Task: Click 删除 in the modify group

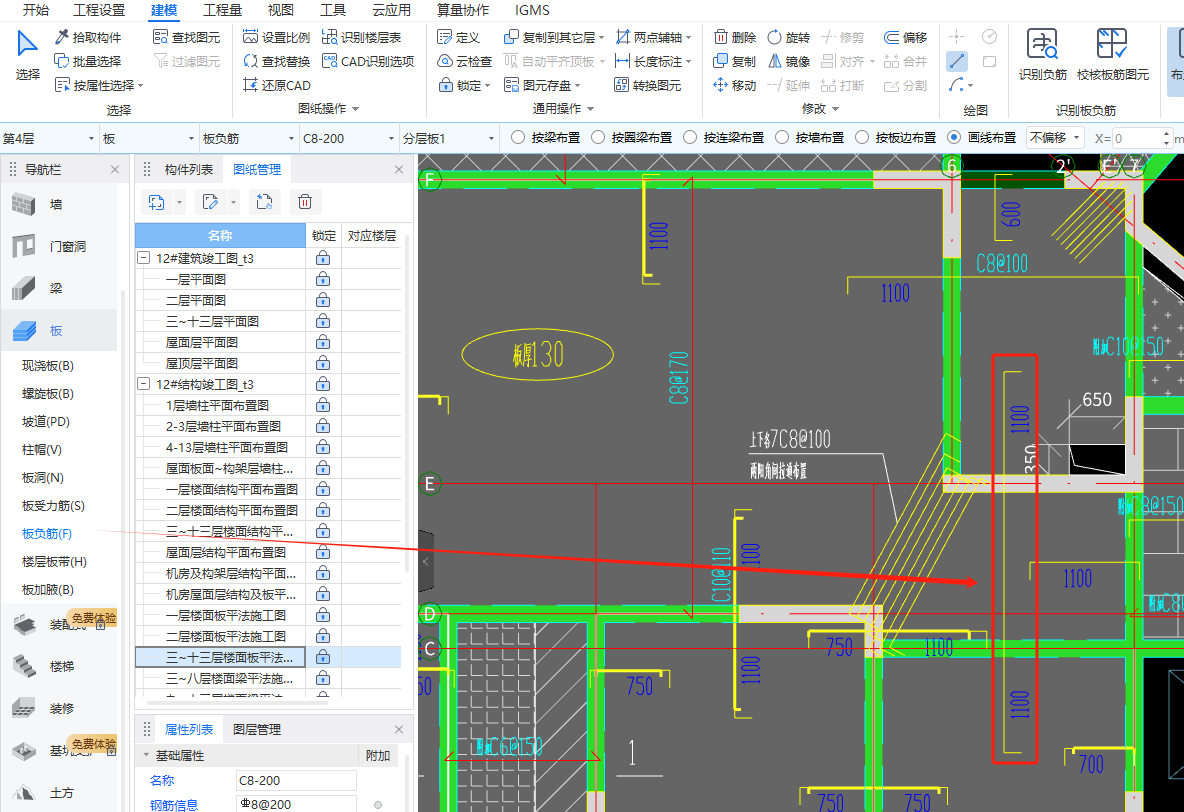Action: 735,37
